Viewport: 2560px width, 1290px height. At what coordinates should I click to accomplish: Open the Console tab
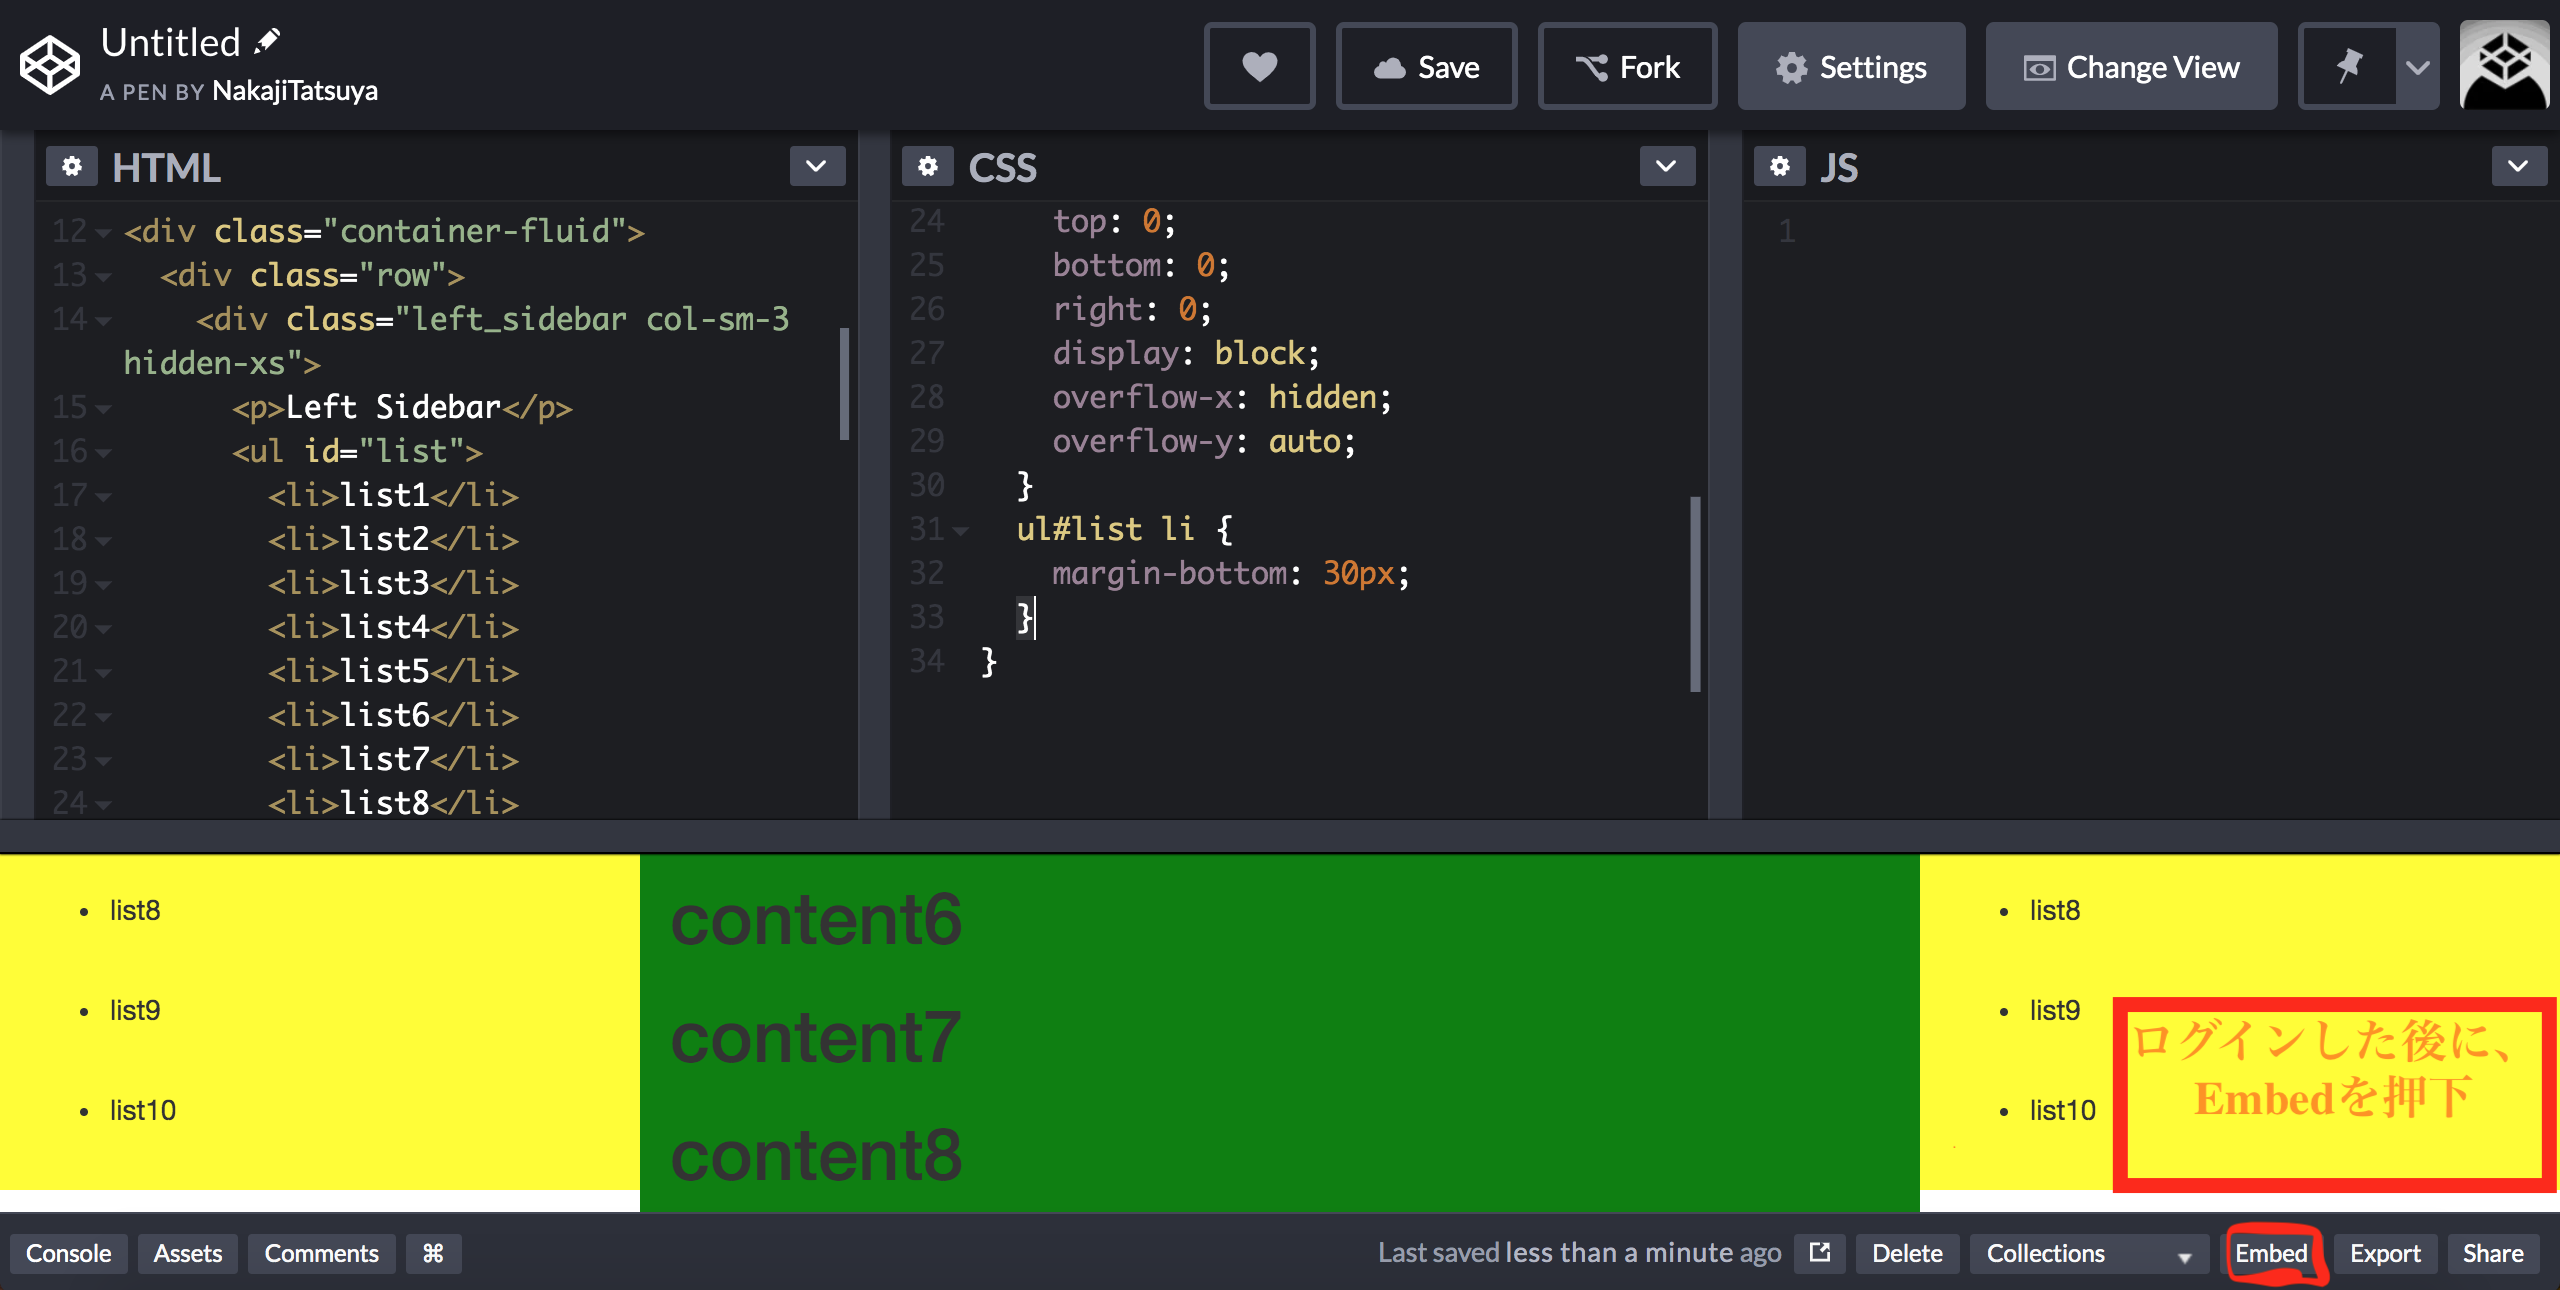coord(68,1253)
